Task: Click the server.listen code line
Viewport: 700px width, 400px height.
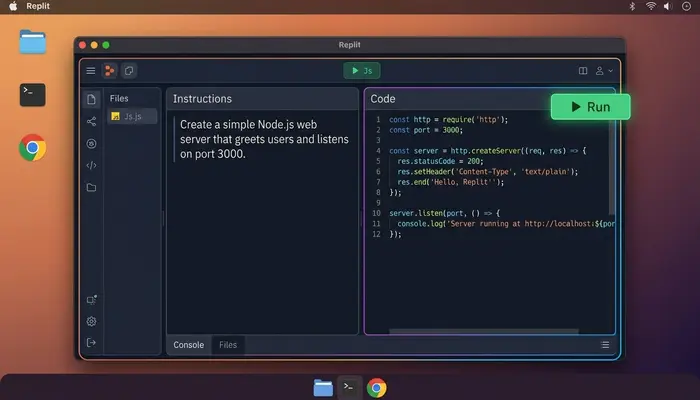Action: 445,213
